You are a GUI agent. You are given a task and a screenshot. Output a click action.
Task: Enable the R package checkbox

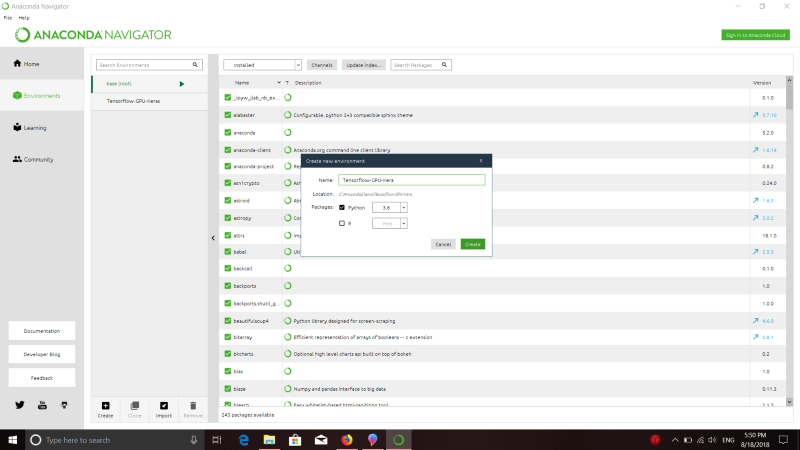(342, 223)
